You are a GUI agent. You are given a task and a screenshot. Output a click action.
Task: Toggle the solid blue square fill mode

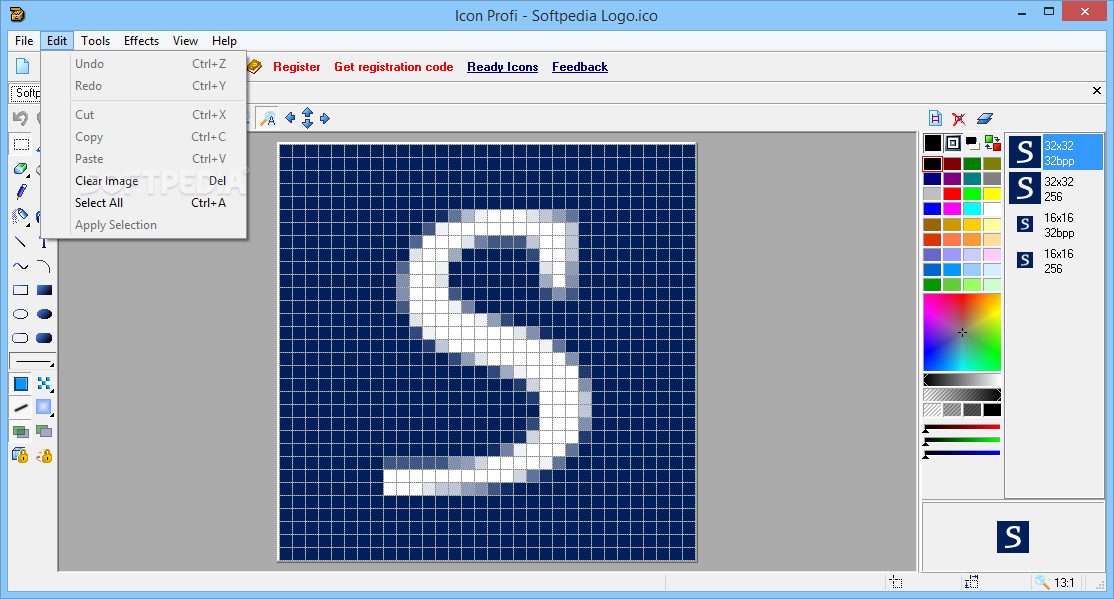pyautogui.click(x=21, y=384)
